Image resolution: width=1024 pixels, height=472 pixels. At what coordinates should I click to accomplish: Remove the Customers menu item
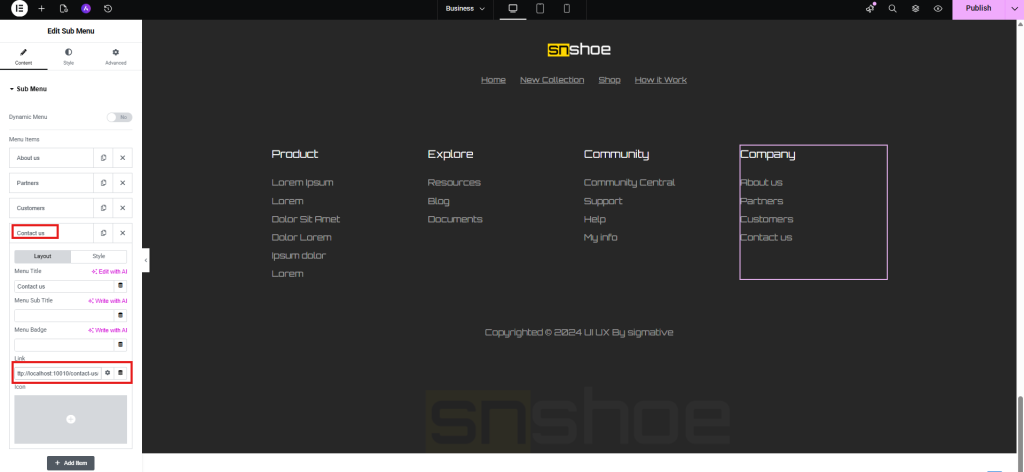click(x=122, y=208)
